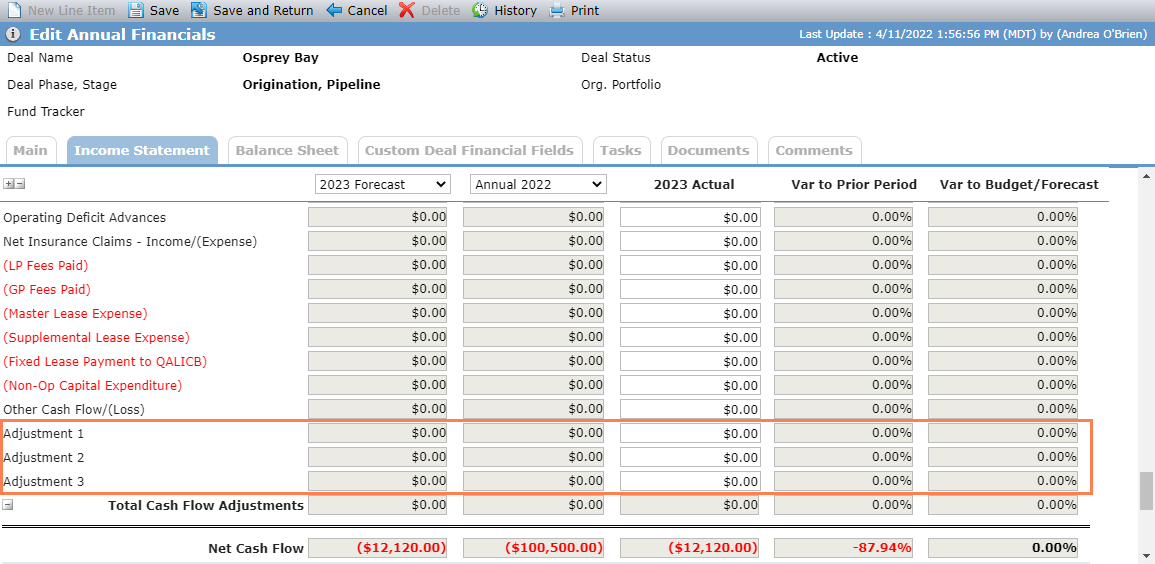Collapse the Total Cash Flow Adjustments section
1155x564 pixels.
click(x=7, y=505)
